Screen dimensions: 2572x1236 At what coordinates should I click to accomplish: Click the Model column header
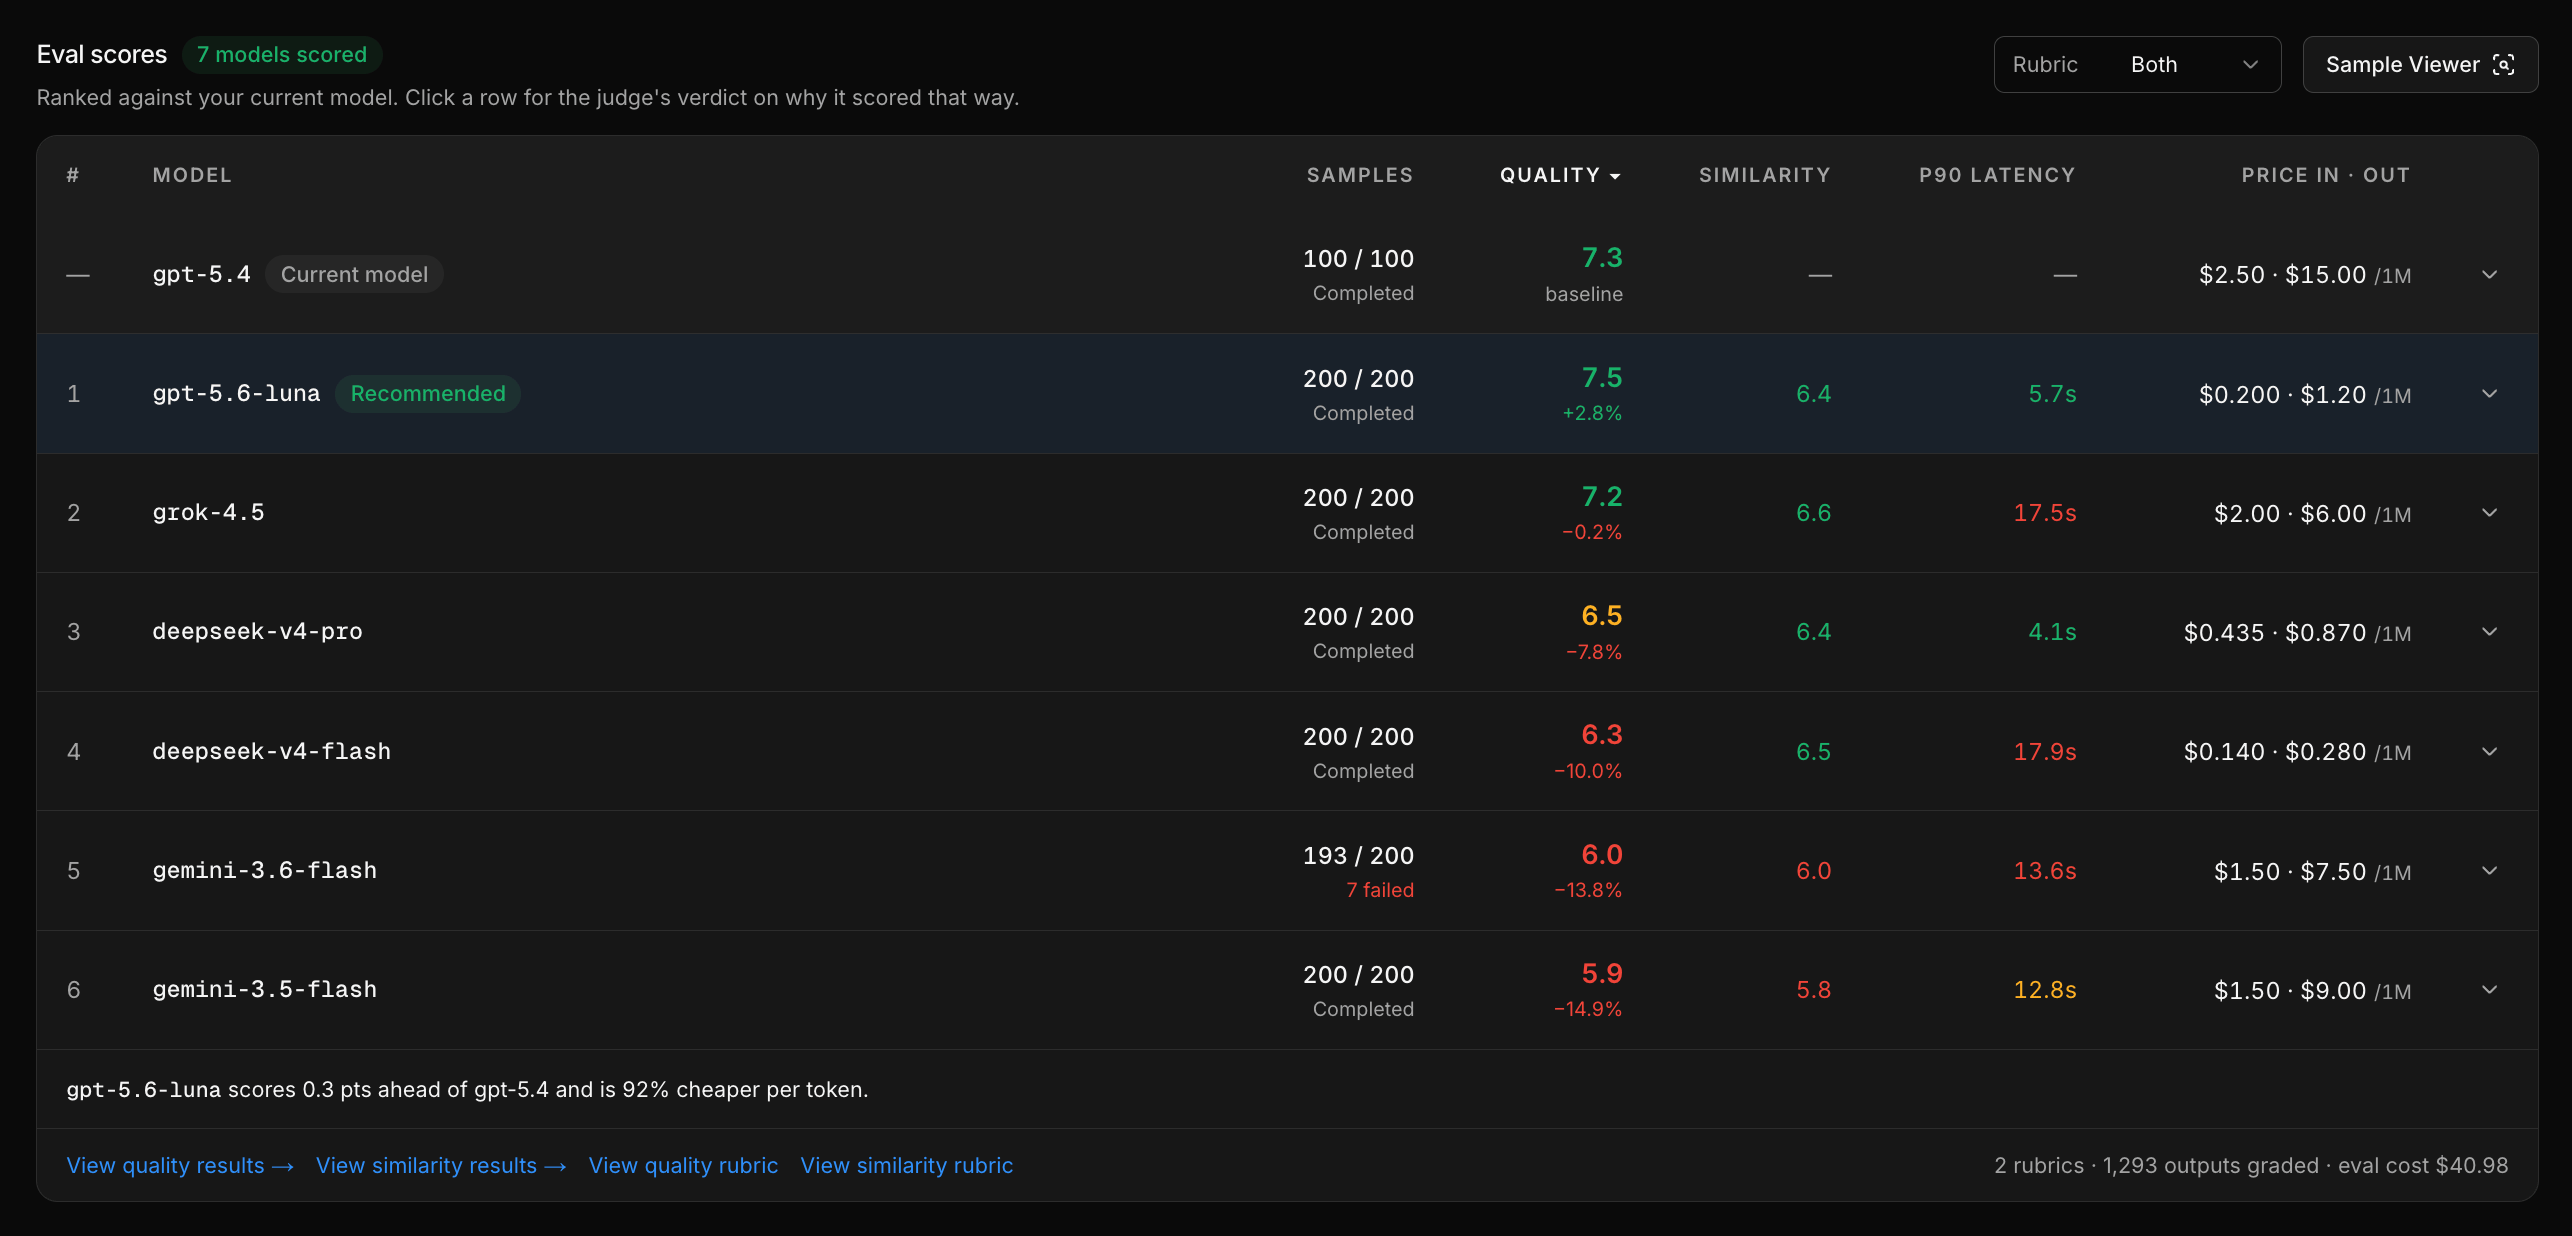[192, 175]
